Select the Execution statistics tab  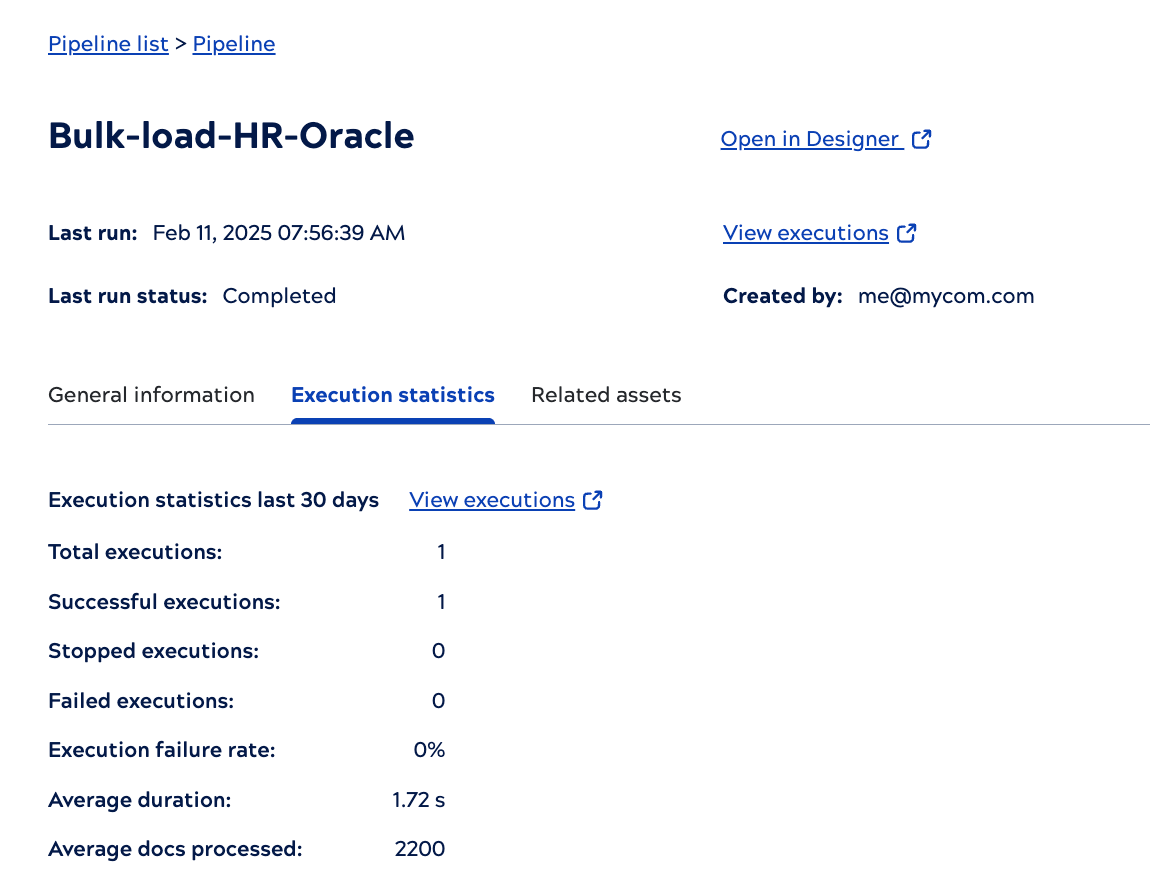[392, 394]
